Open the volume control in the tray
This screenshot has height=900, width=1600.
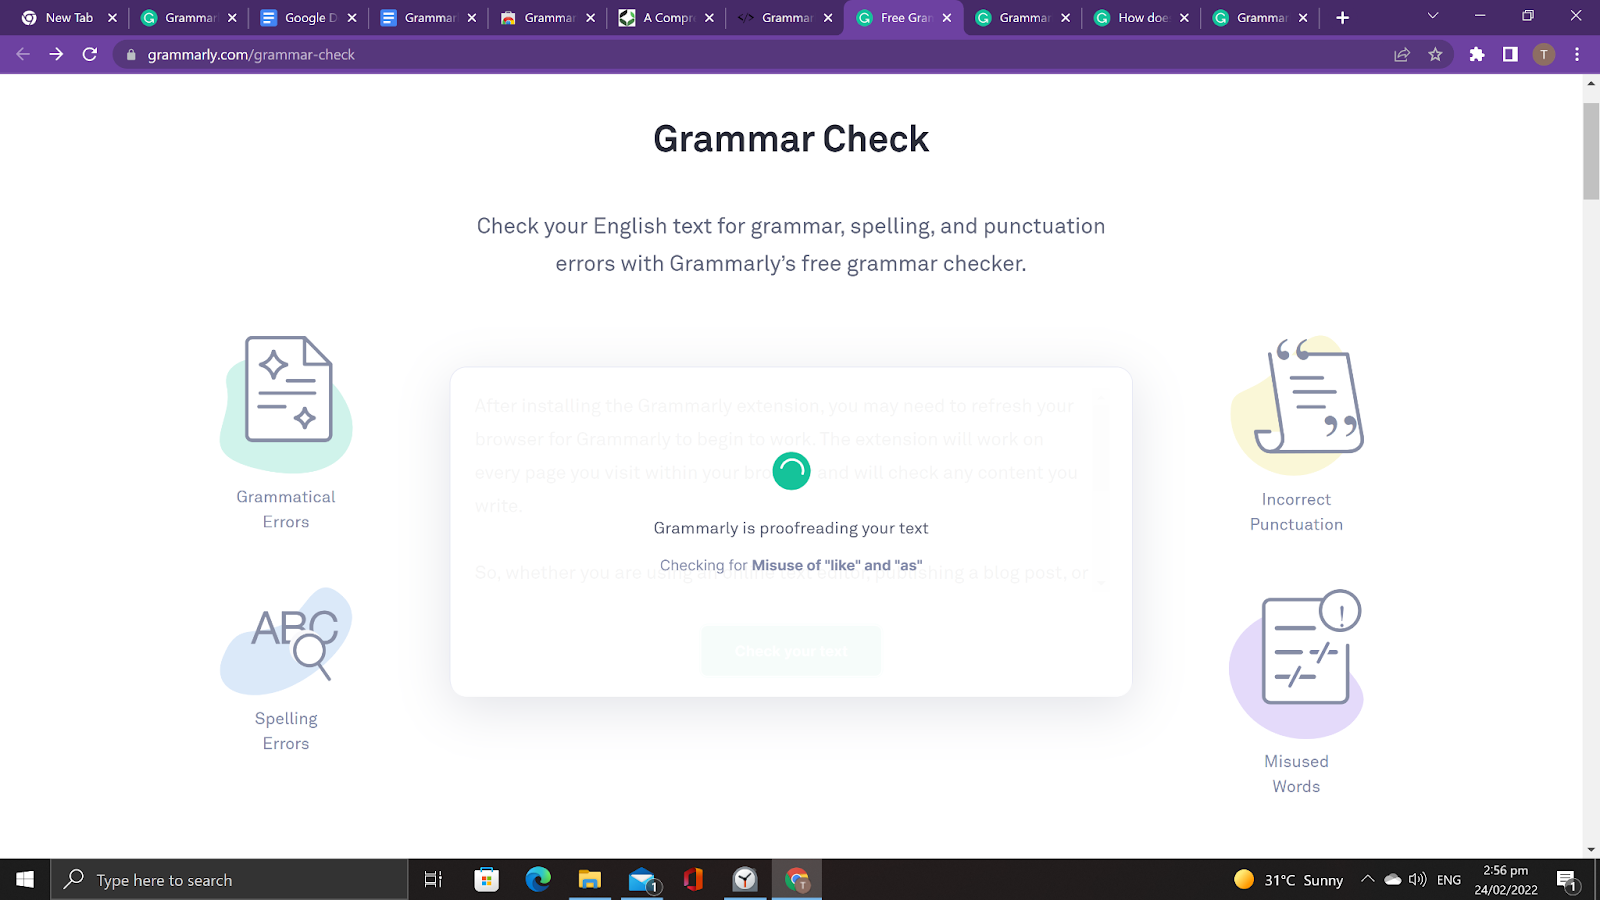tap(1417, 880)
